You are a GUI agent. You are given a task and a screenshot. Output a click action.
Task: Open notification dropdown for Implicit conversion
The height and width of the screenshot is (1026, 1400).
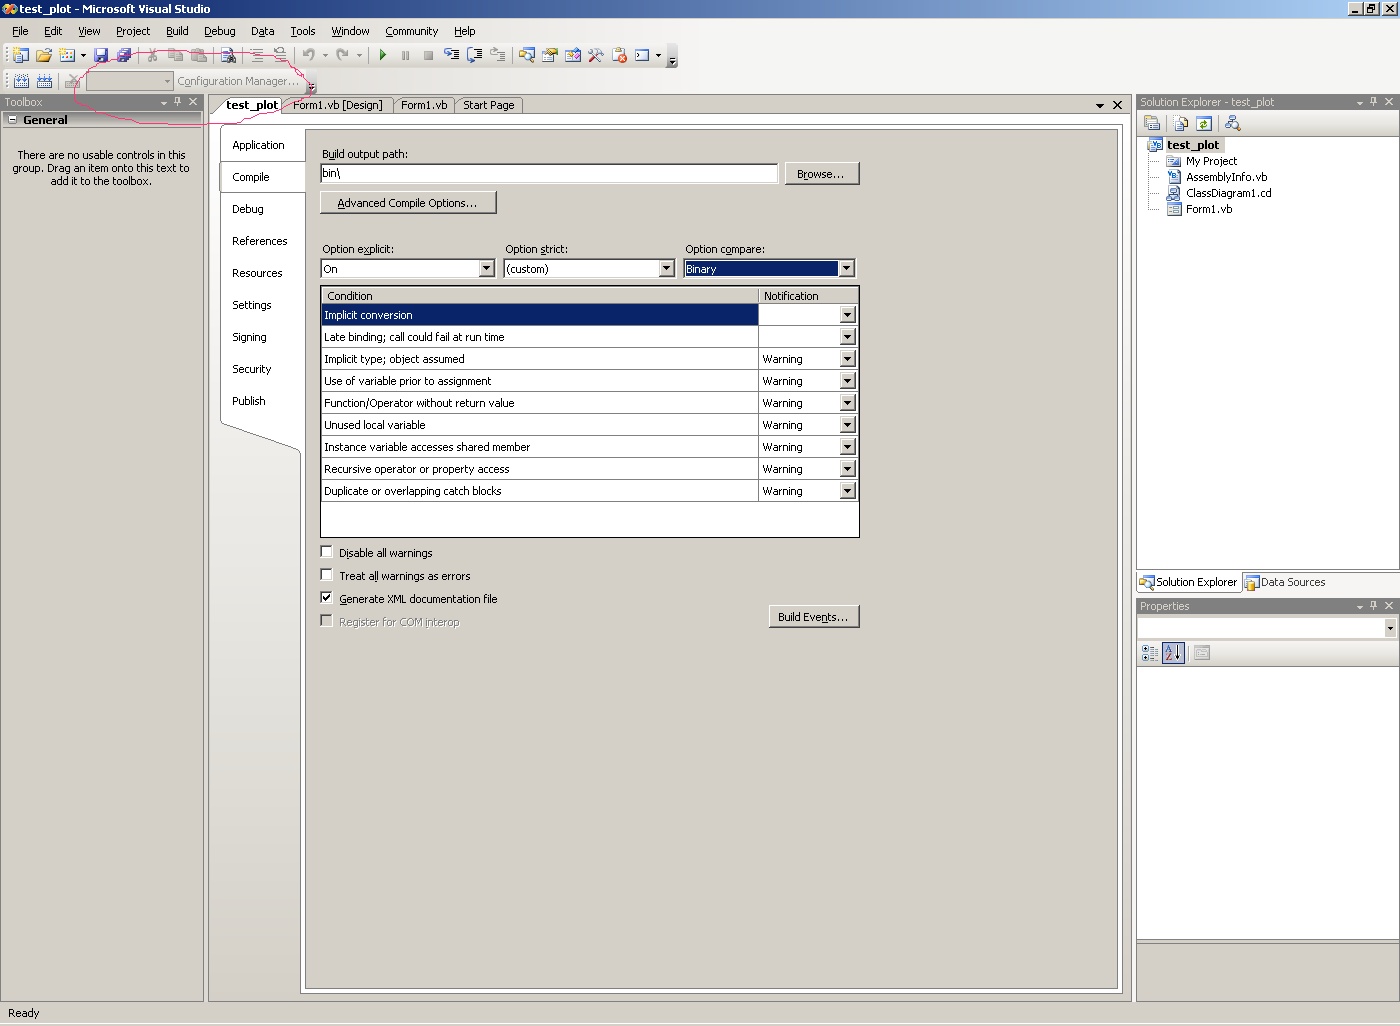(847, 315)
